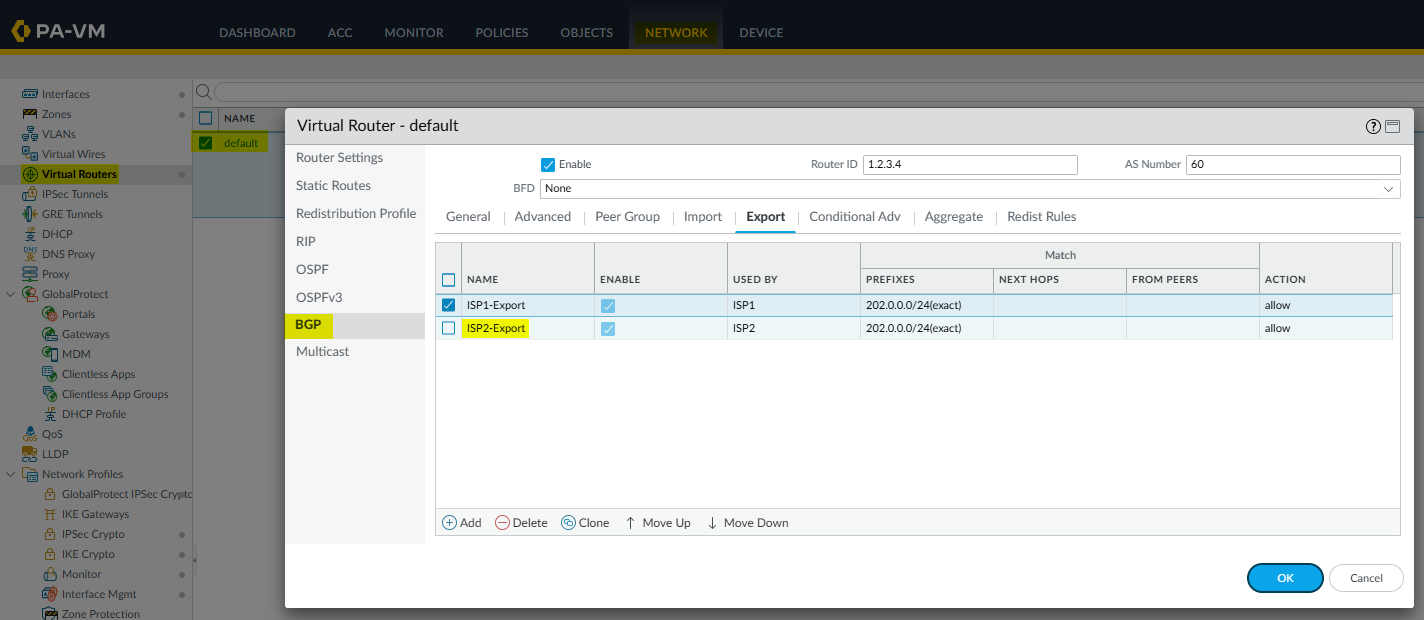Click the PA-VM logo icon
Image resolution: width=1424 pixels, height=620 pixels.
pyautogui.click(x=20, y=31)
